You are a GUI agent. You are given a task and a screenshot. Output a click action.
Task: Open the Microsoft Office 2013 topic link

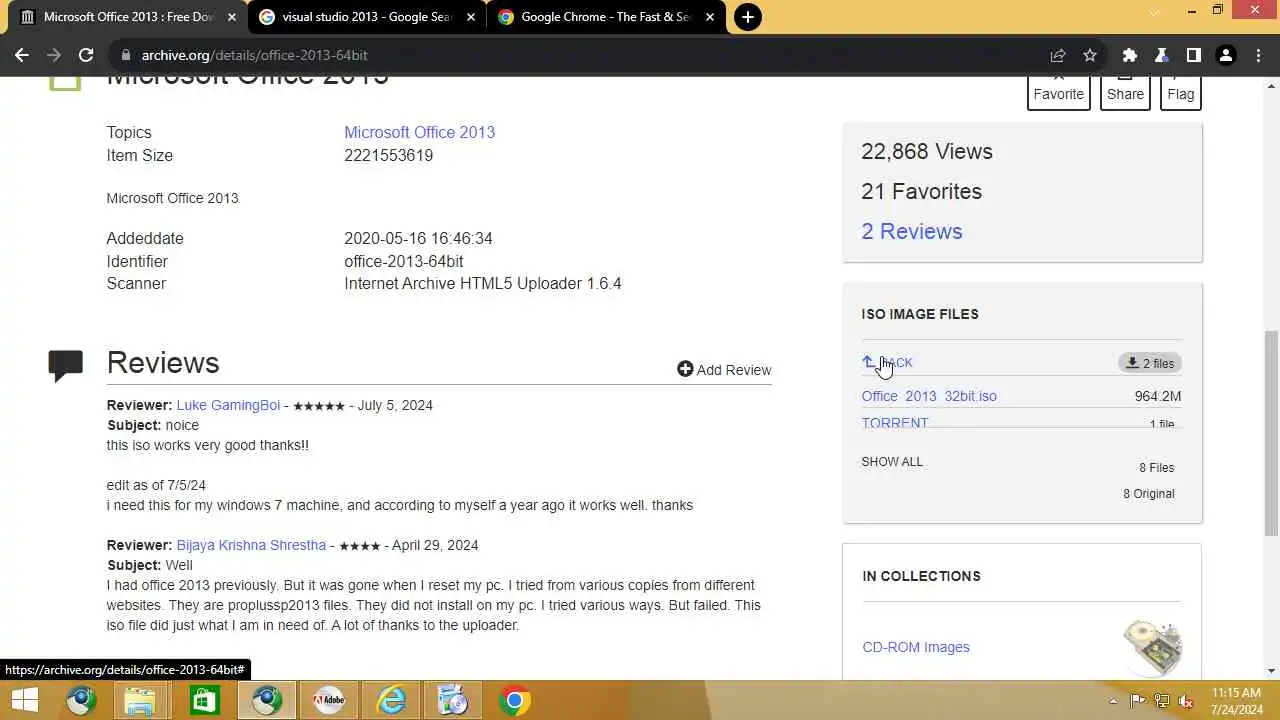pyautogui.click(x=419, y=132)
